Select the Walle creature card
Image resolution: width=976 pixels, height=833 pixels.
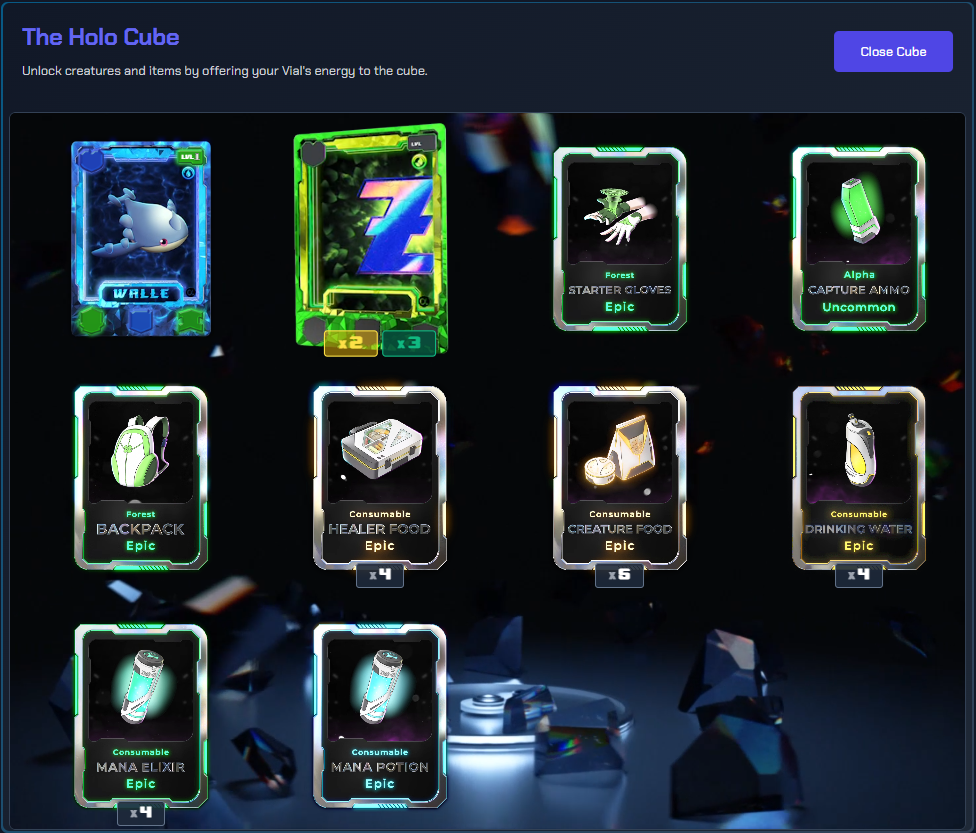pyautogui.click(x=141, y=238)
